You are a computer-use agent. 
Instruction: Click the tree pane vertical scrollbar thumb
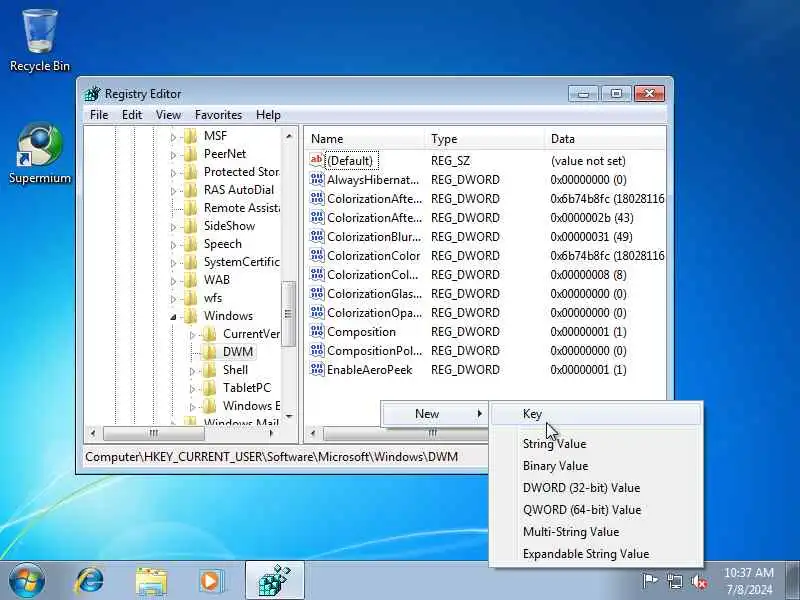pyautogui.click(x=288, y=314)
